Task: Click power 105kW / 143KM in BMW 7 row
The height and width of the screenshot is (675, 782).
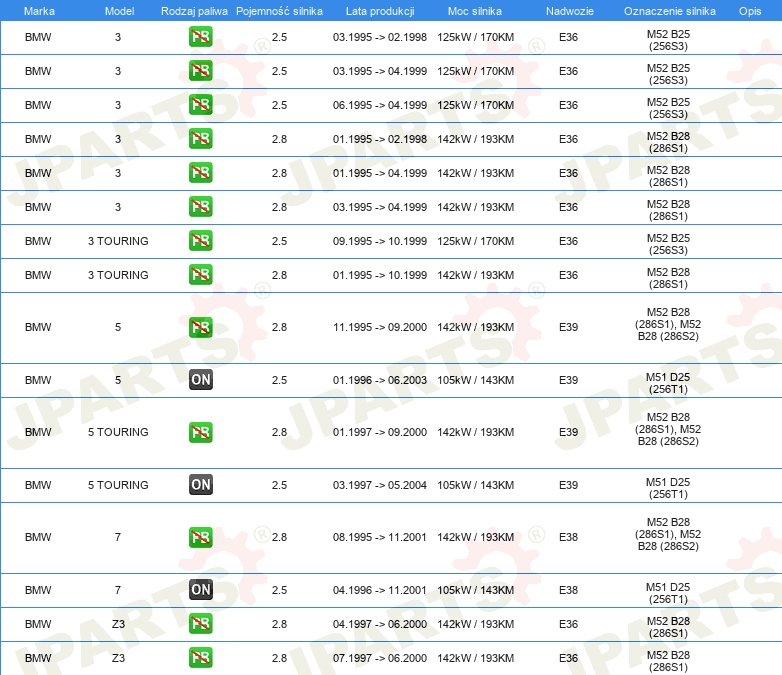Action: (476, 590)
